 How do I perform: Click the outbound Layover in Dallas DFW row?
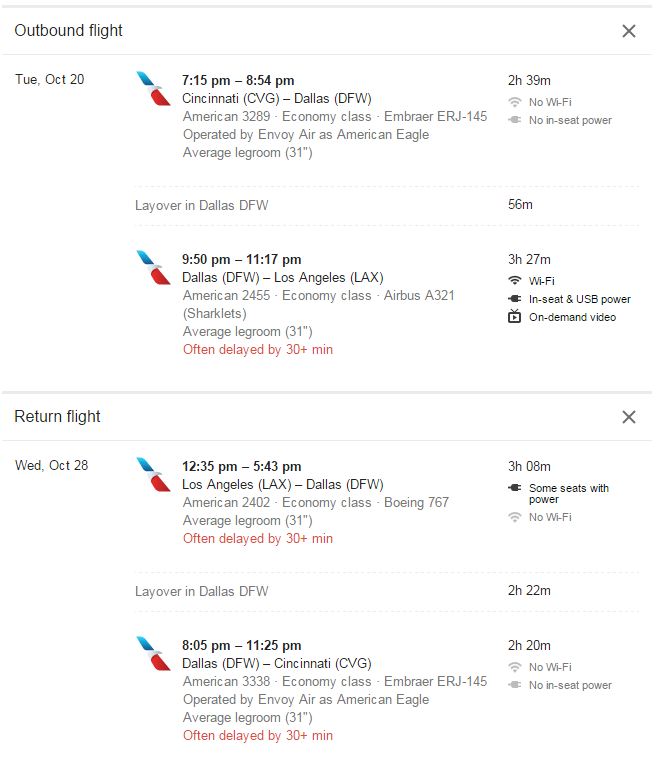tap(202, 205)
